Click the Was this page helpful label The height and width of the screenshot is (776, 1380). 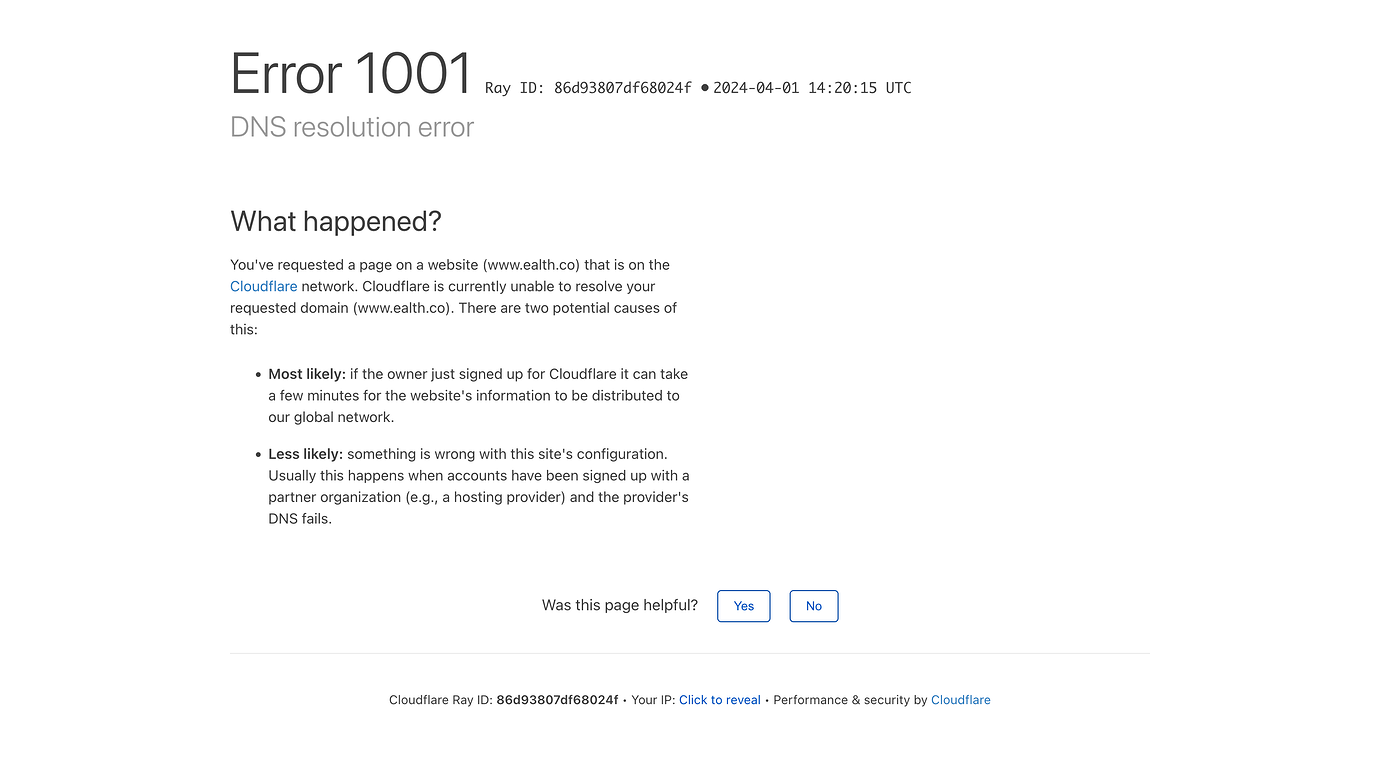tap(619, 605)
